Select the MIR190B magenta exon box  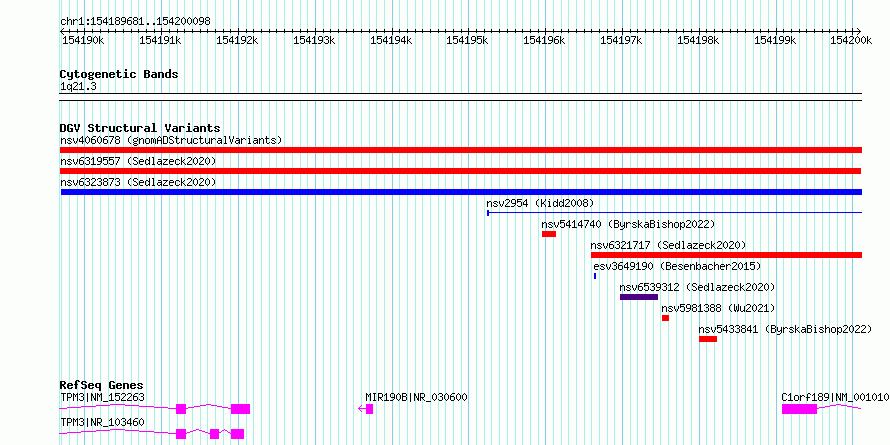point(370,409)
